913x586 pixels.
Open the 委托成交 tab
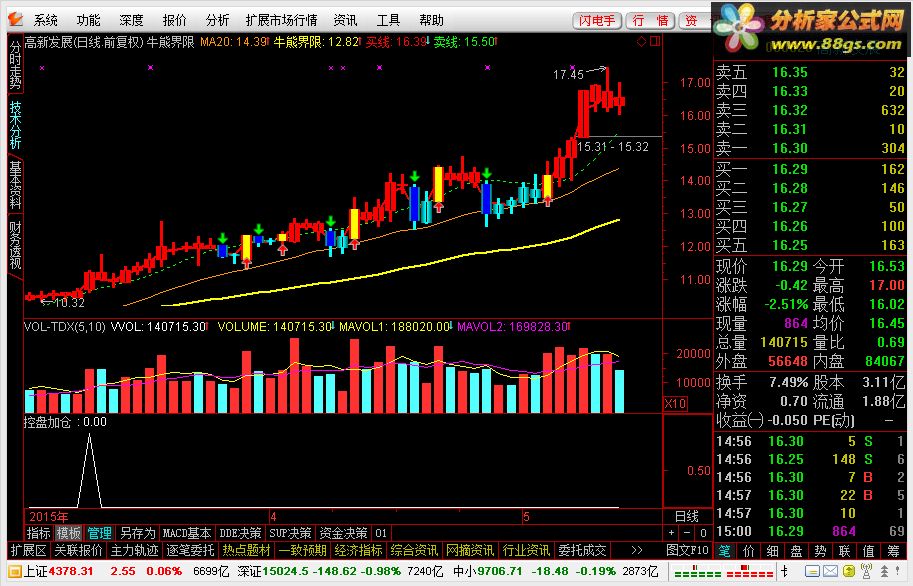coord(582,550)
